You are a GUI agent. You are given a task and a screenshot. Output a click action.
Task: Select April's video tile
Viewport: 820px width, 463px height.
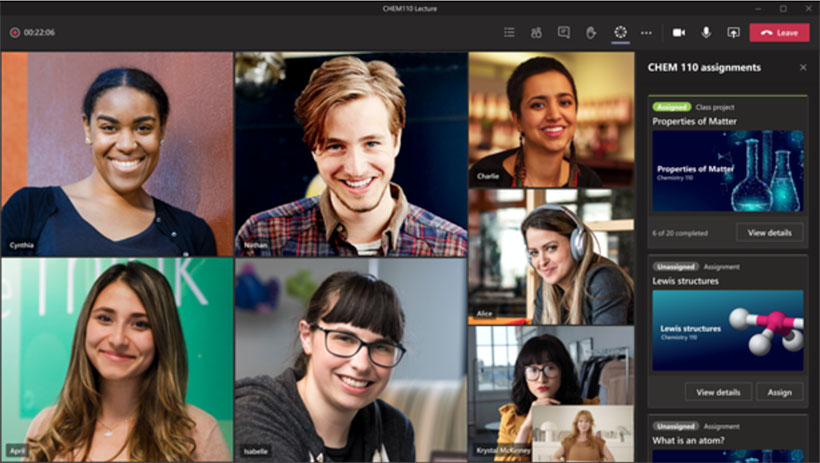click(x=117, y=360)
